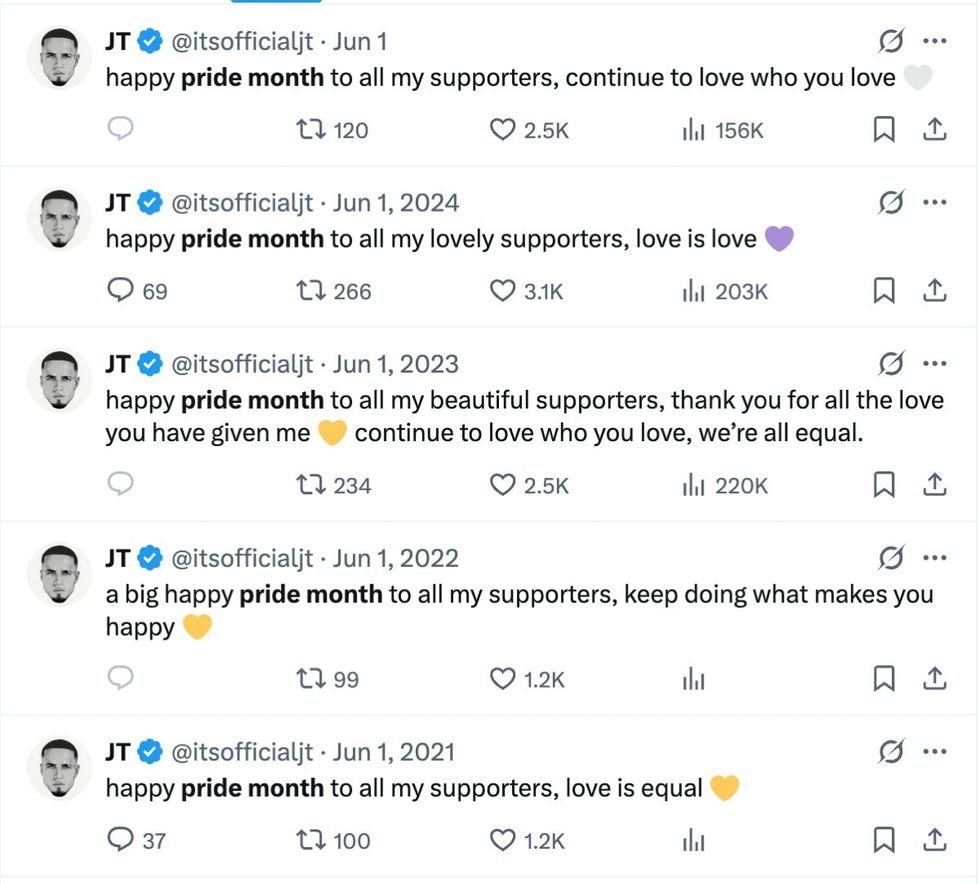The image size is (980, 884).
Task: Toggle like on the 3.1K likes tweet
Action: click(x=502, y=291)
